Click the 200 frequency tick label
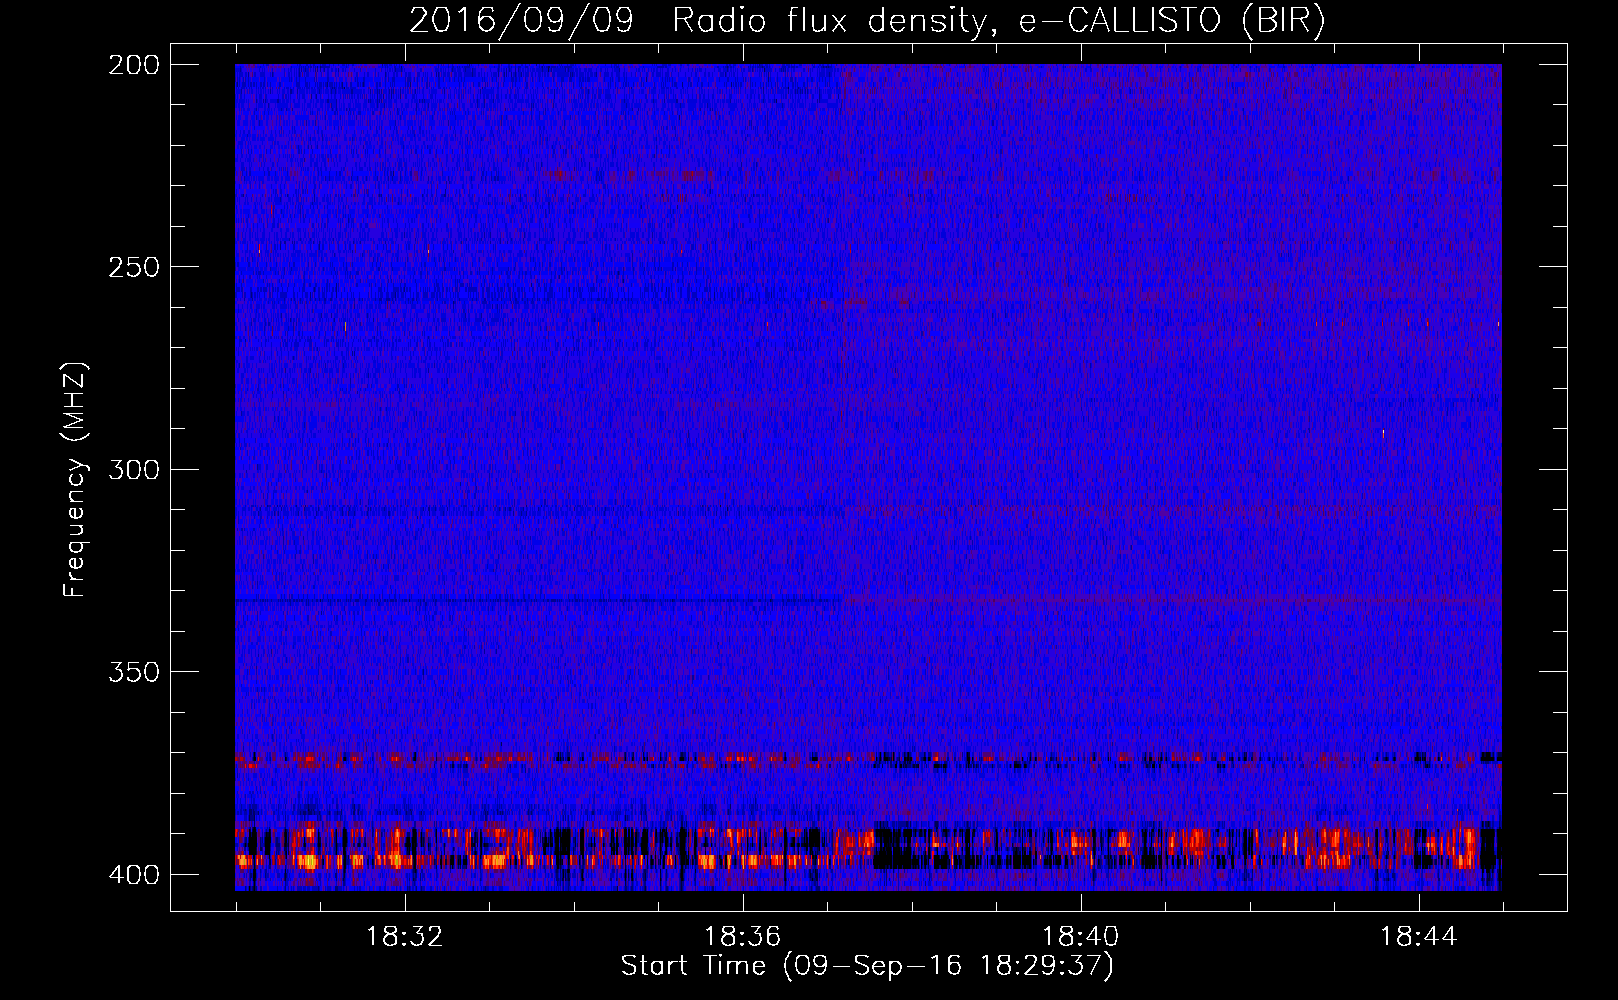This screenshot has width=1618, height=1000. click(x=133, y=64)
